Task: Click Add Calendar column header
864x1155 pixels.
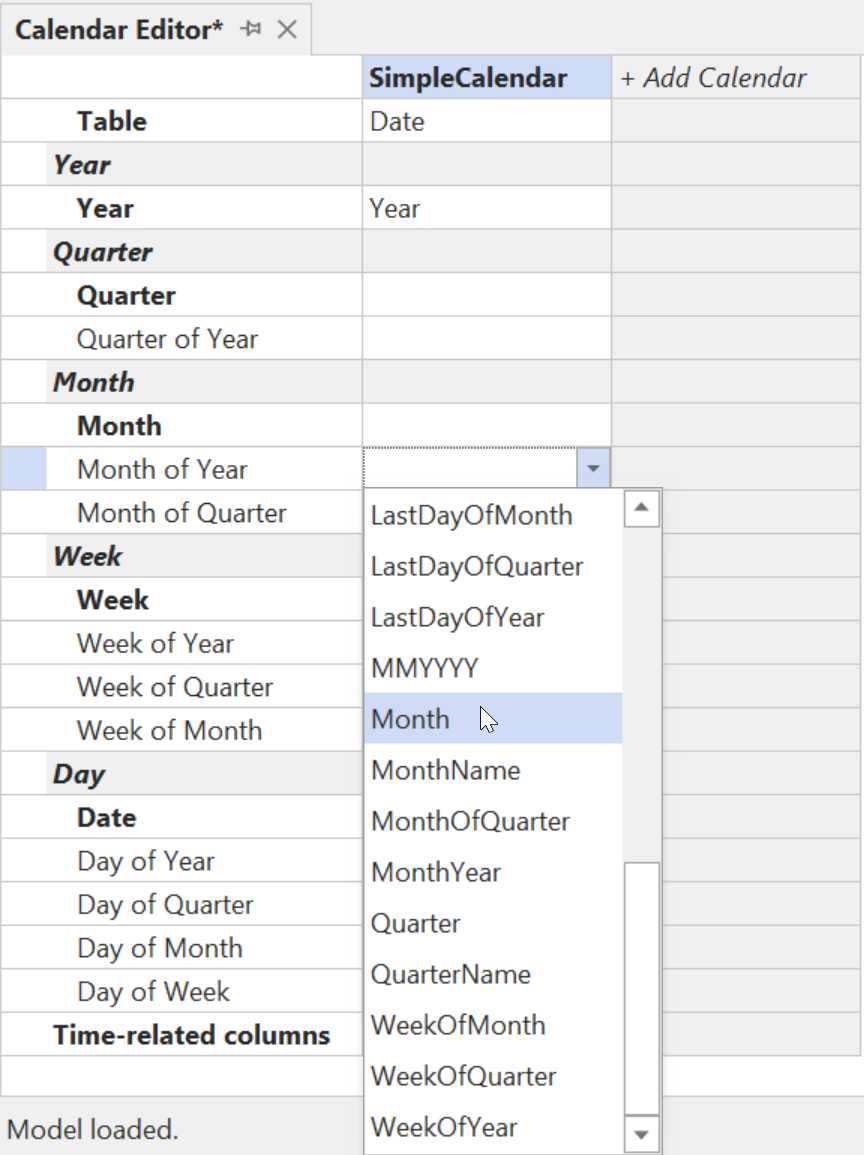Action: tap(713, 78)
